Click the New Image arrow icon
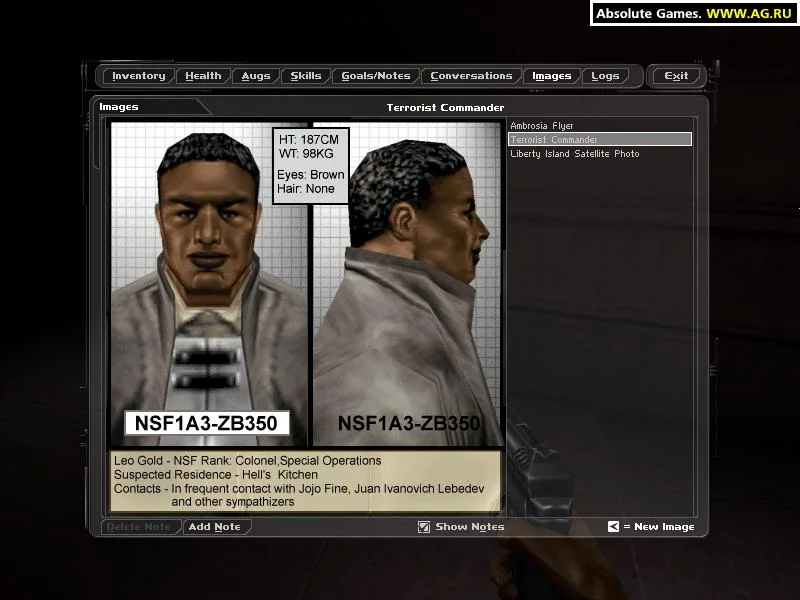800x600 pixels. (x=613, y=526)
